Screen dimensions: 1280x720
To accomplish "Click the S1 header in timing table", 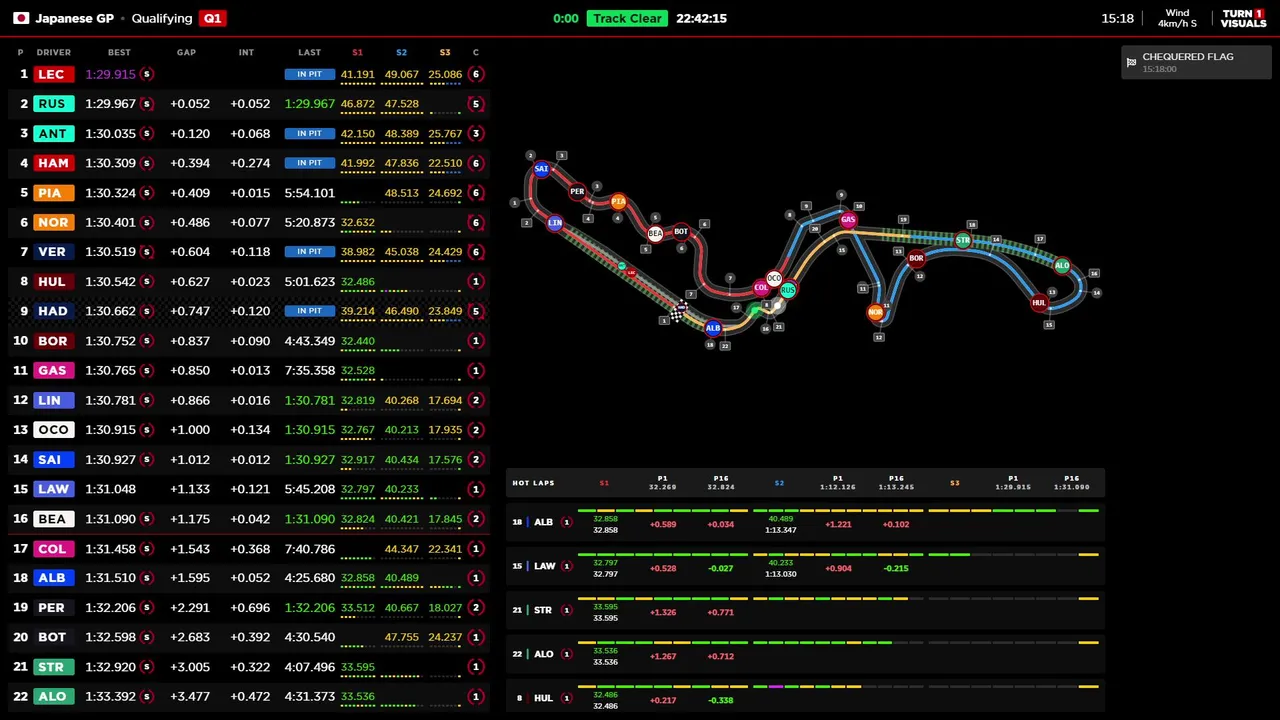I will (357, 52).
